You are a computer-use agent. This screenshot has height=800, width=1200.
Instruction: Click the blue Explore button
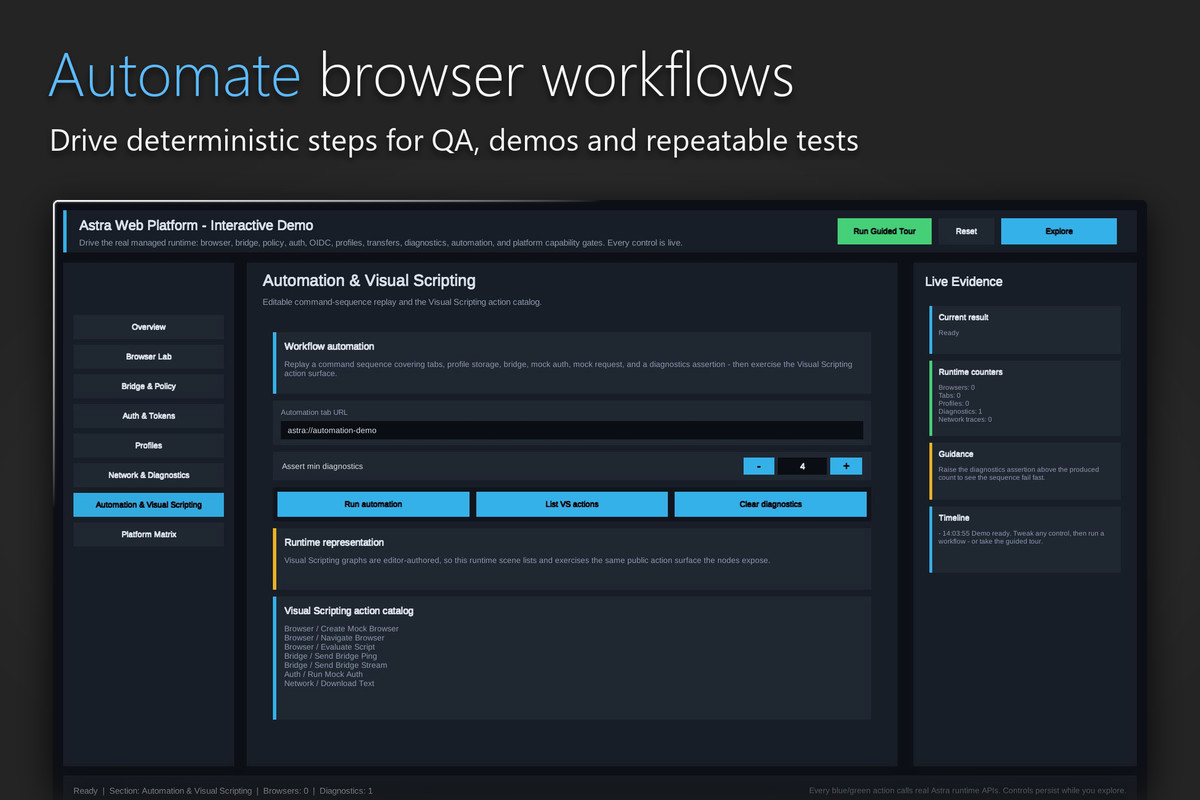pos(1059,231)
